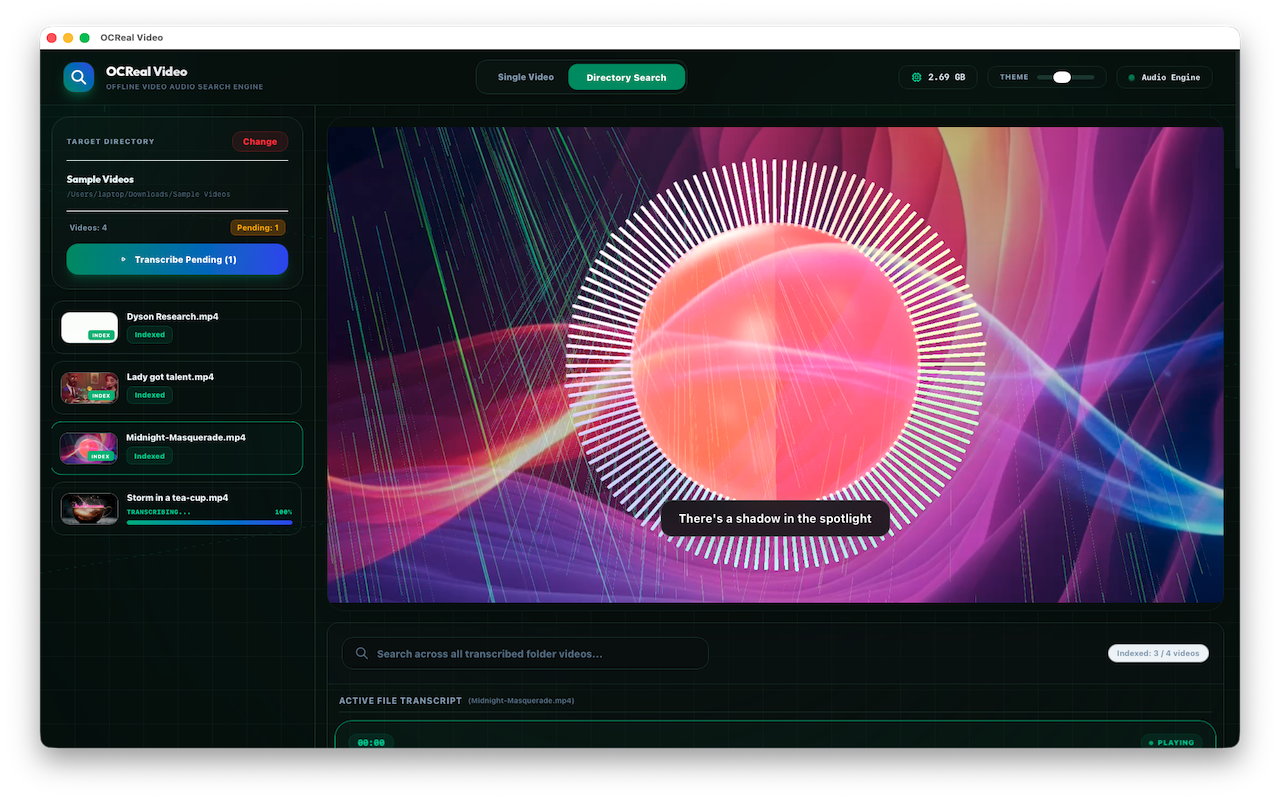Click the OCReal Video window title bar text
Screen dimensions: 1280x800
[x=131, y=38]
